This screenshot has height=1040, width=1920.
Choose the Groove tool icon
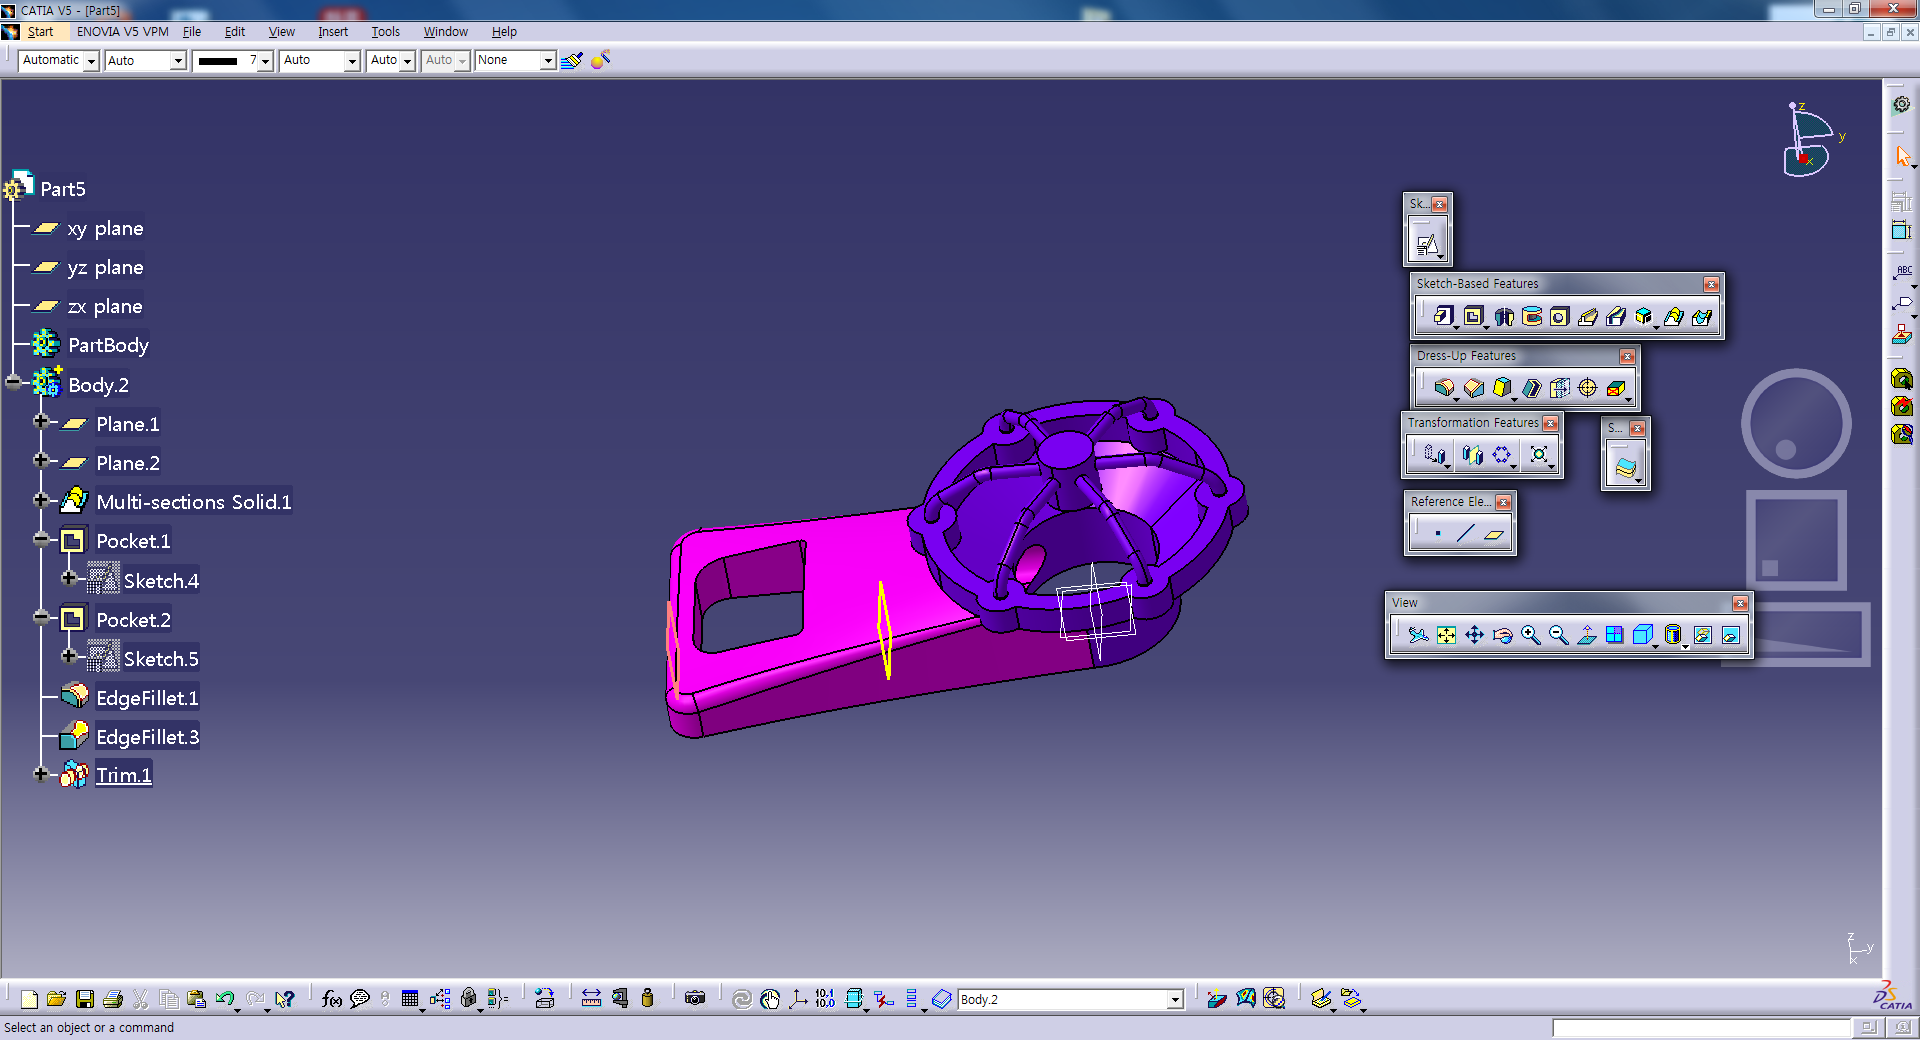(x=1531, y=316)
